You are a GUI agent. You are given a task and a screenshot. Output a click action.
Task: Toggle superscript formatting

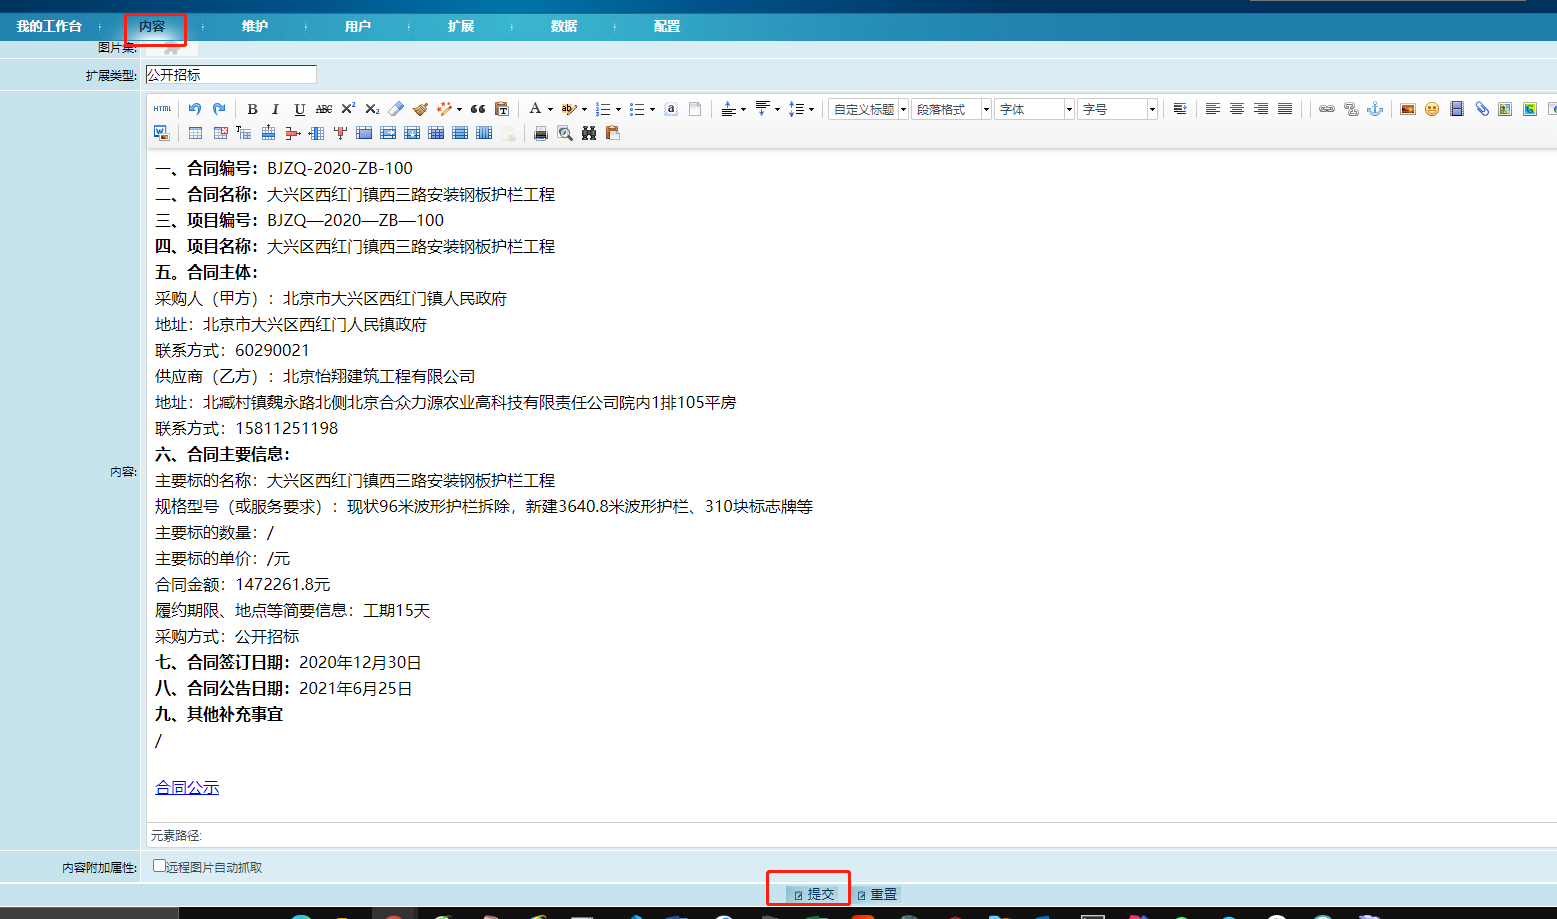348,109
